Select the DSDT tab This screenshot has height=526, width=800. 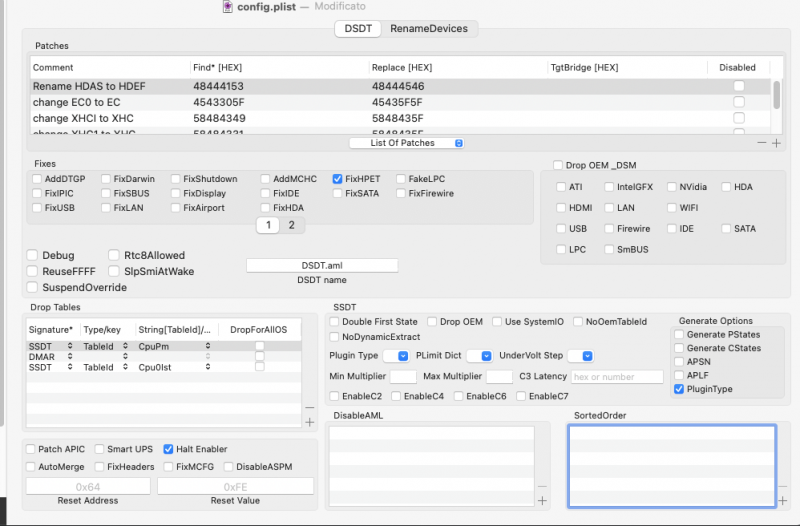pos(358,29)
